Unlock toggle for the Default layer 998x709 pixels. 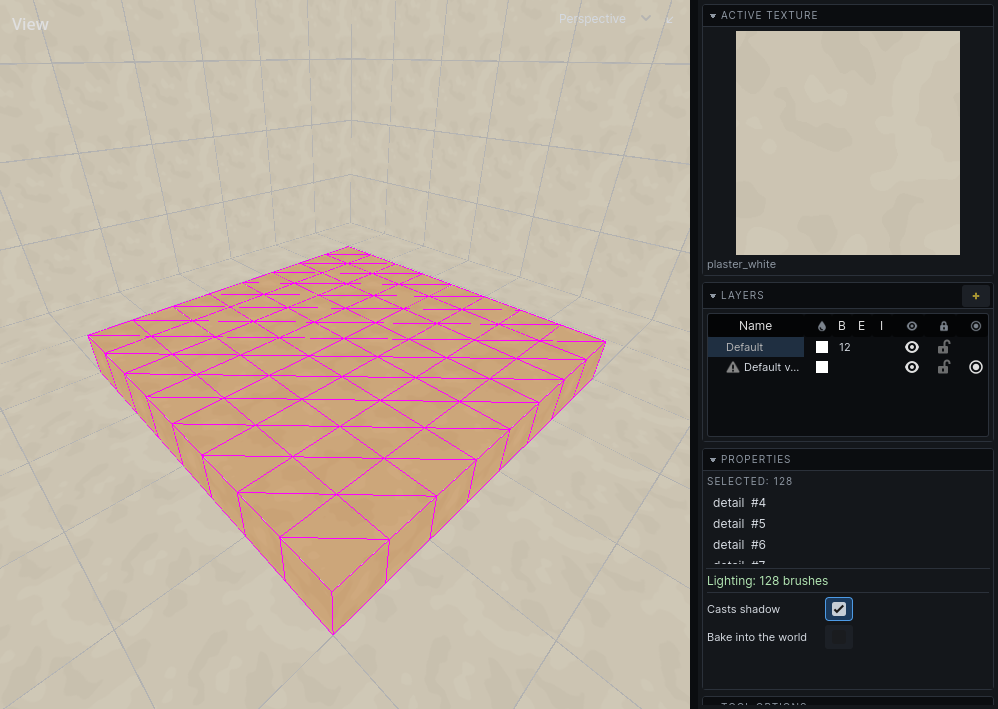coord(944,347)
